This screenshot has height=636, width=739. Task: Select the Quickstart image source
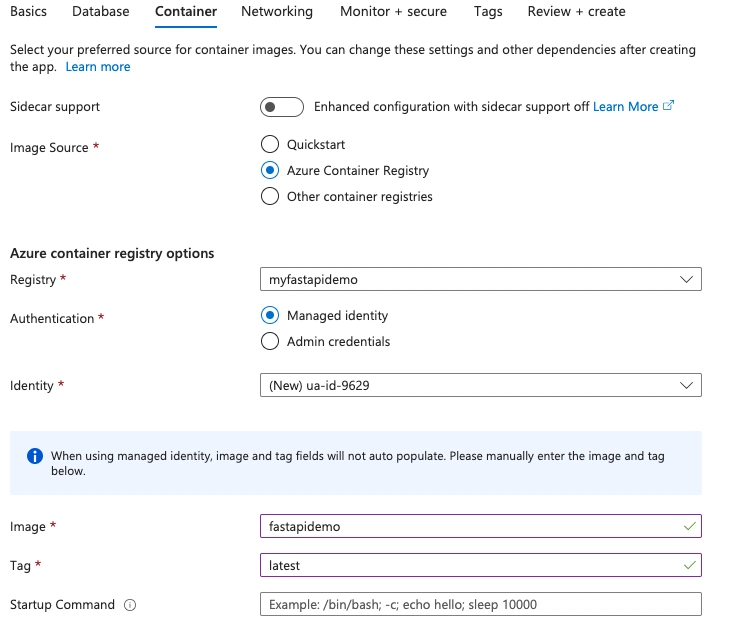coord(270,144)
